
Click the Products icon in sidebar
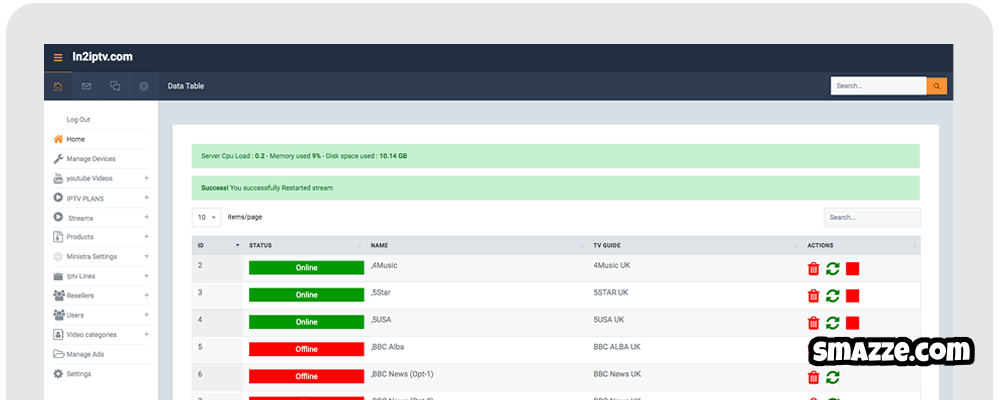(x=58, y=237)
